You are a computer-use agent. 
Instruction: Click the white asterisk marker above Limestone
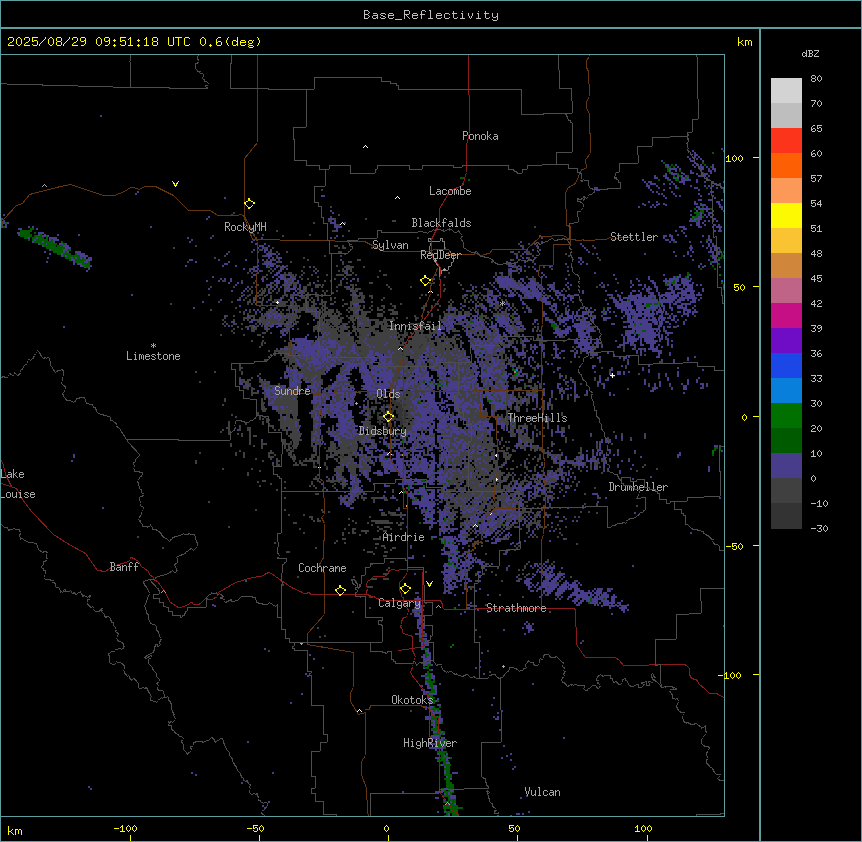click(x=153, y=346)
